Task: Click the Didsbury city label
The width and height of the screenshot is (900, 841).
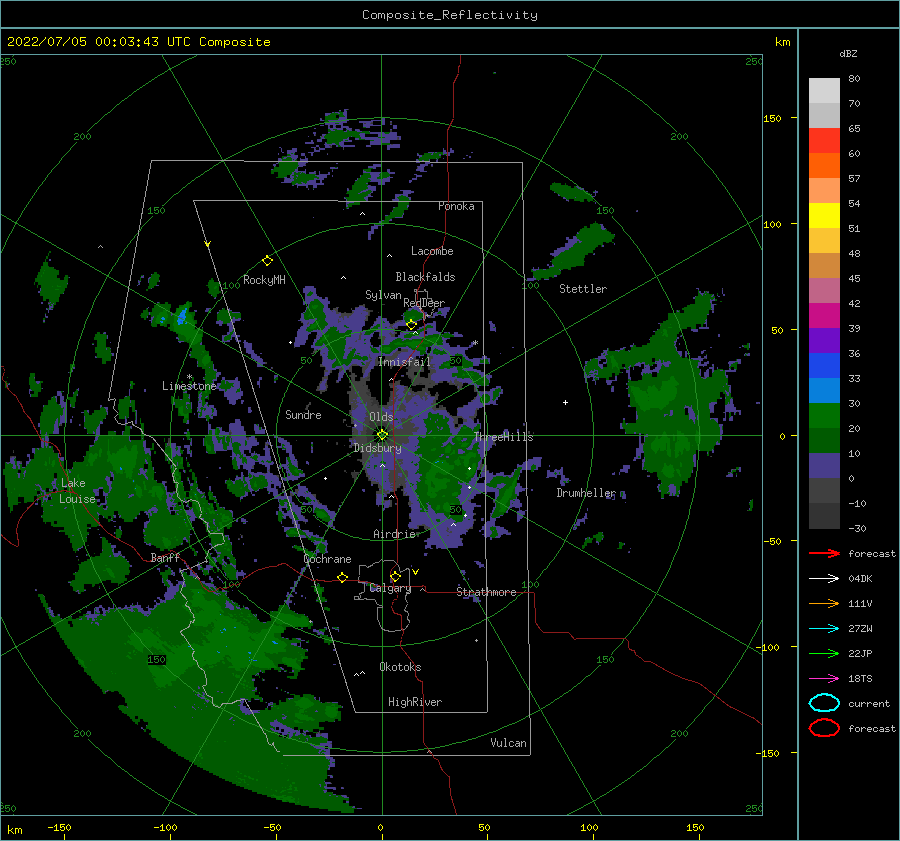Action: pos(378,448)
